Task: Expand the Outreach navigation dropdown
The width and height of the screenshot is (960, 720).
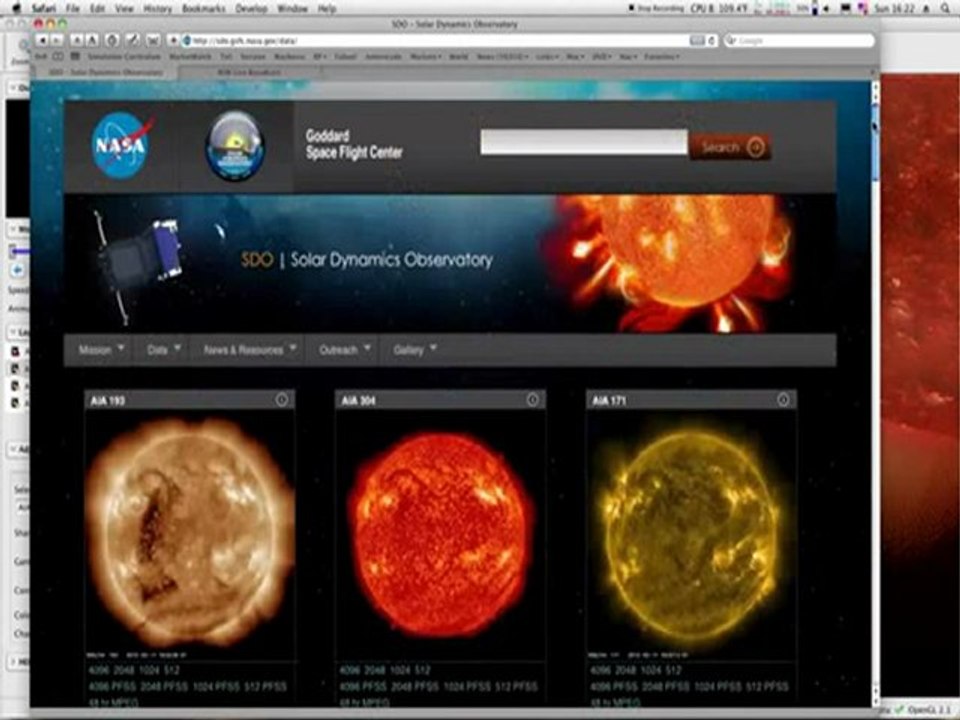Action: point(343,350)
